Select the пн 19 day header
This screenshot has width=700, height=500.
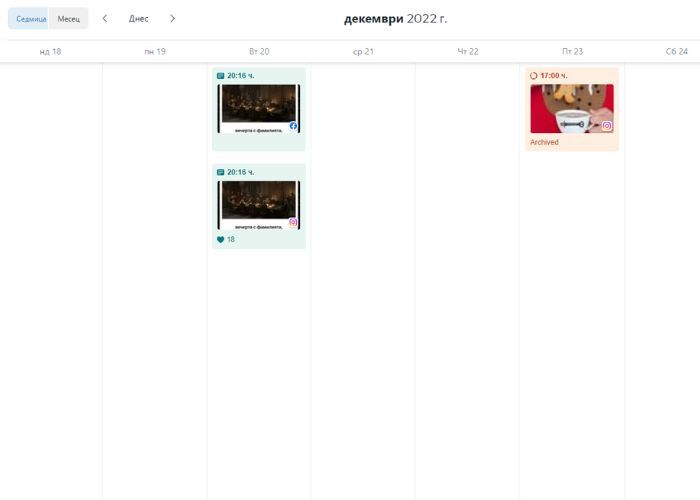(155, 51)
